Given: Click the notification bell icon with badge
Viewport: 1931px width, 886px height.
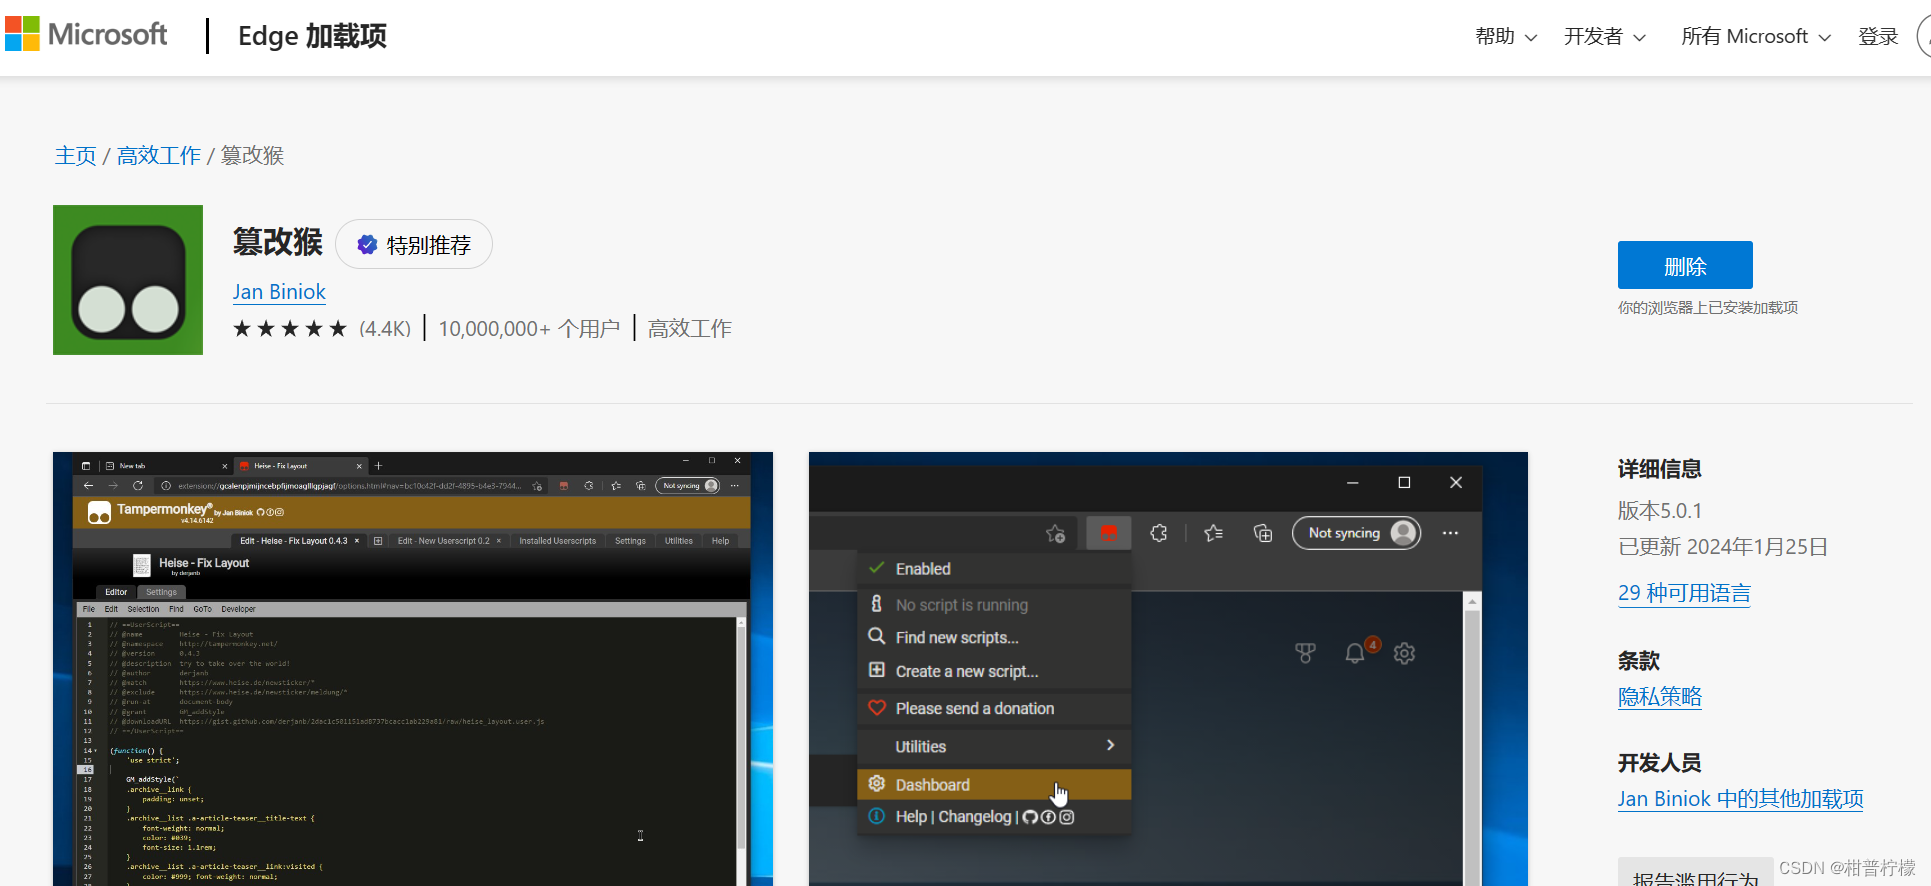Looking at the screenshot, I should pos(1356,653).
